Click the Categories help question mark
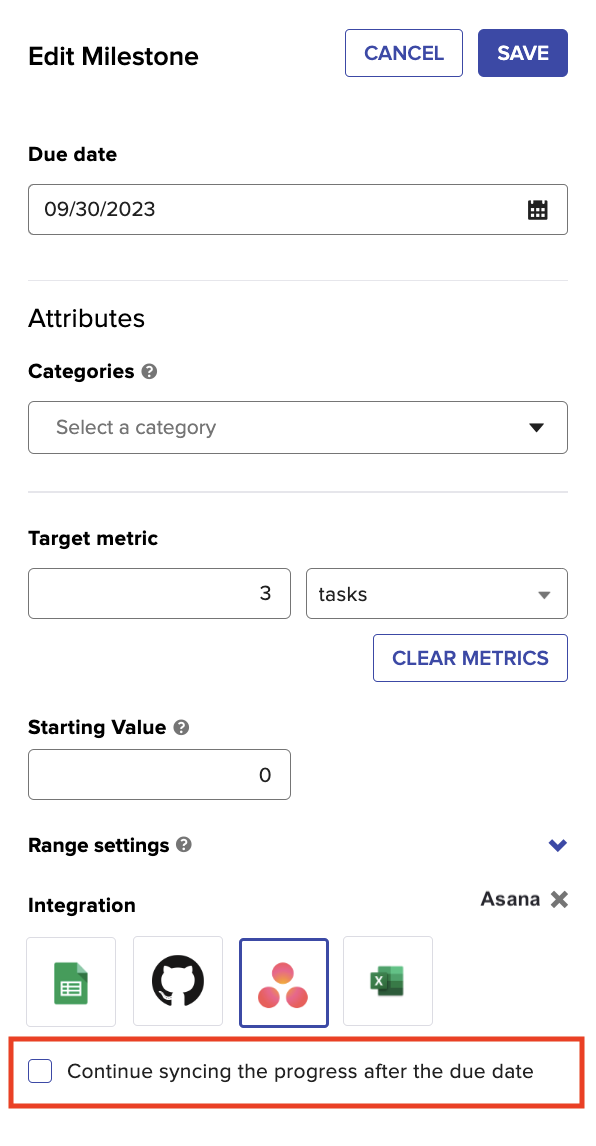This screenshot has height=1146, width=596. click(149, 372)
